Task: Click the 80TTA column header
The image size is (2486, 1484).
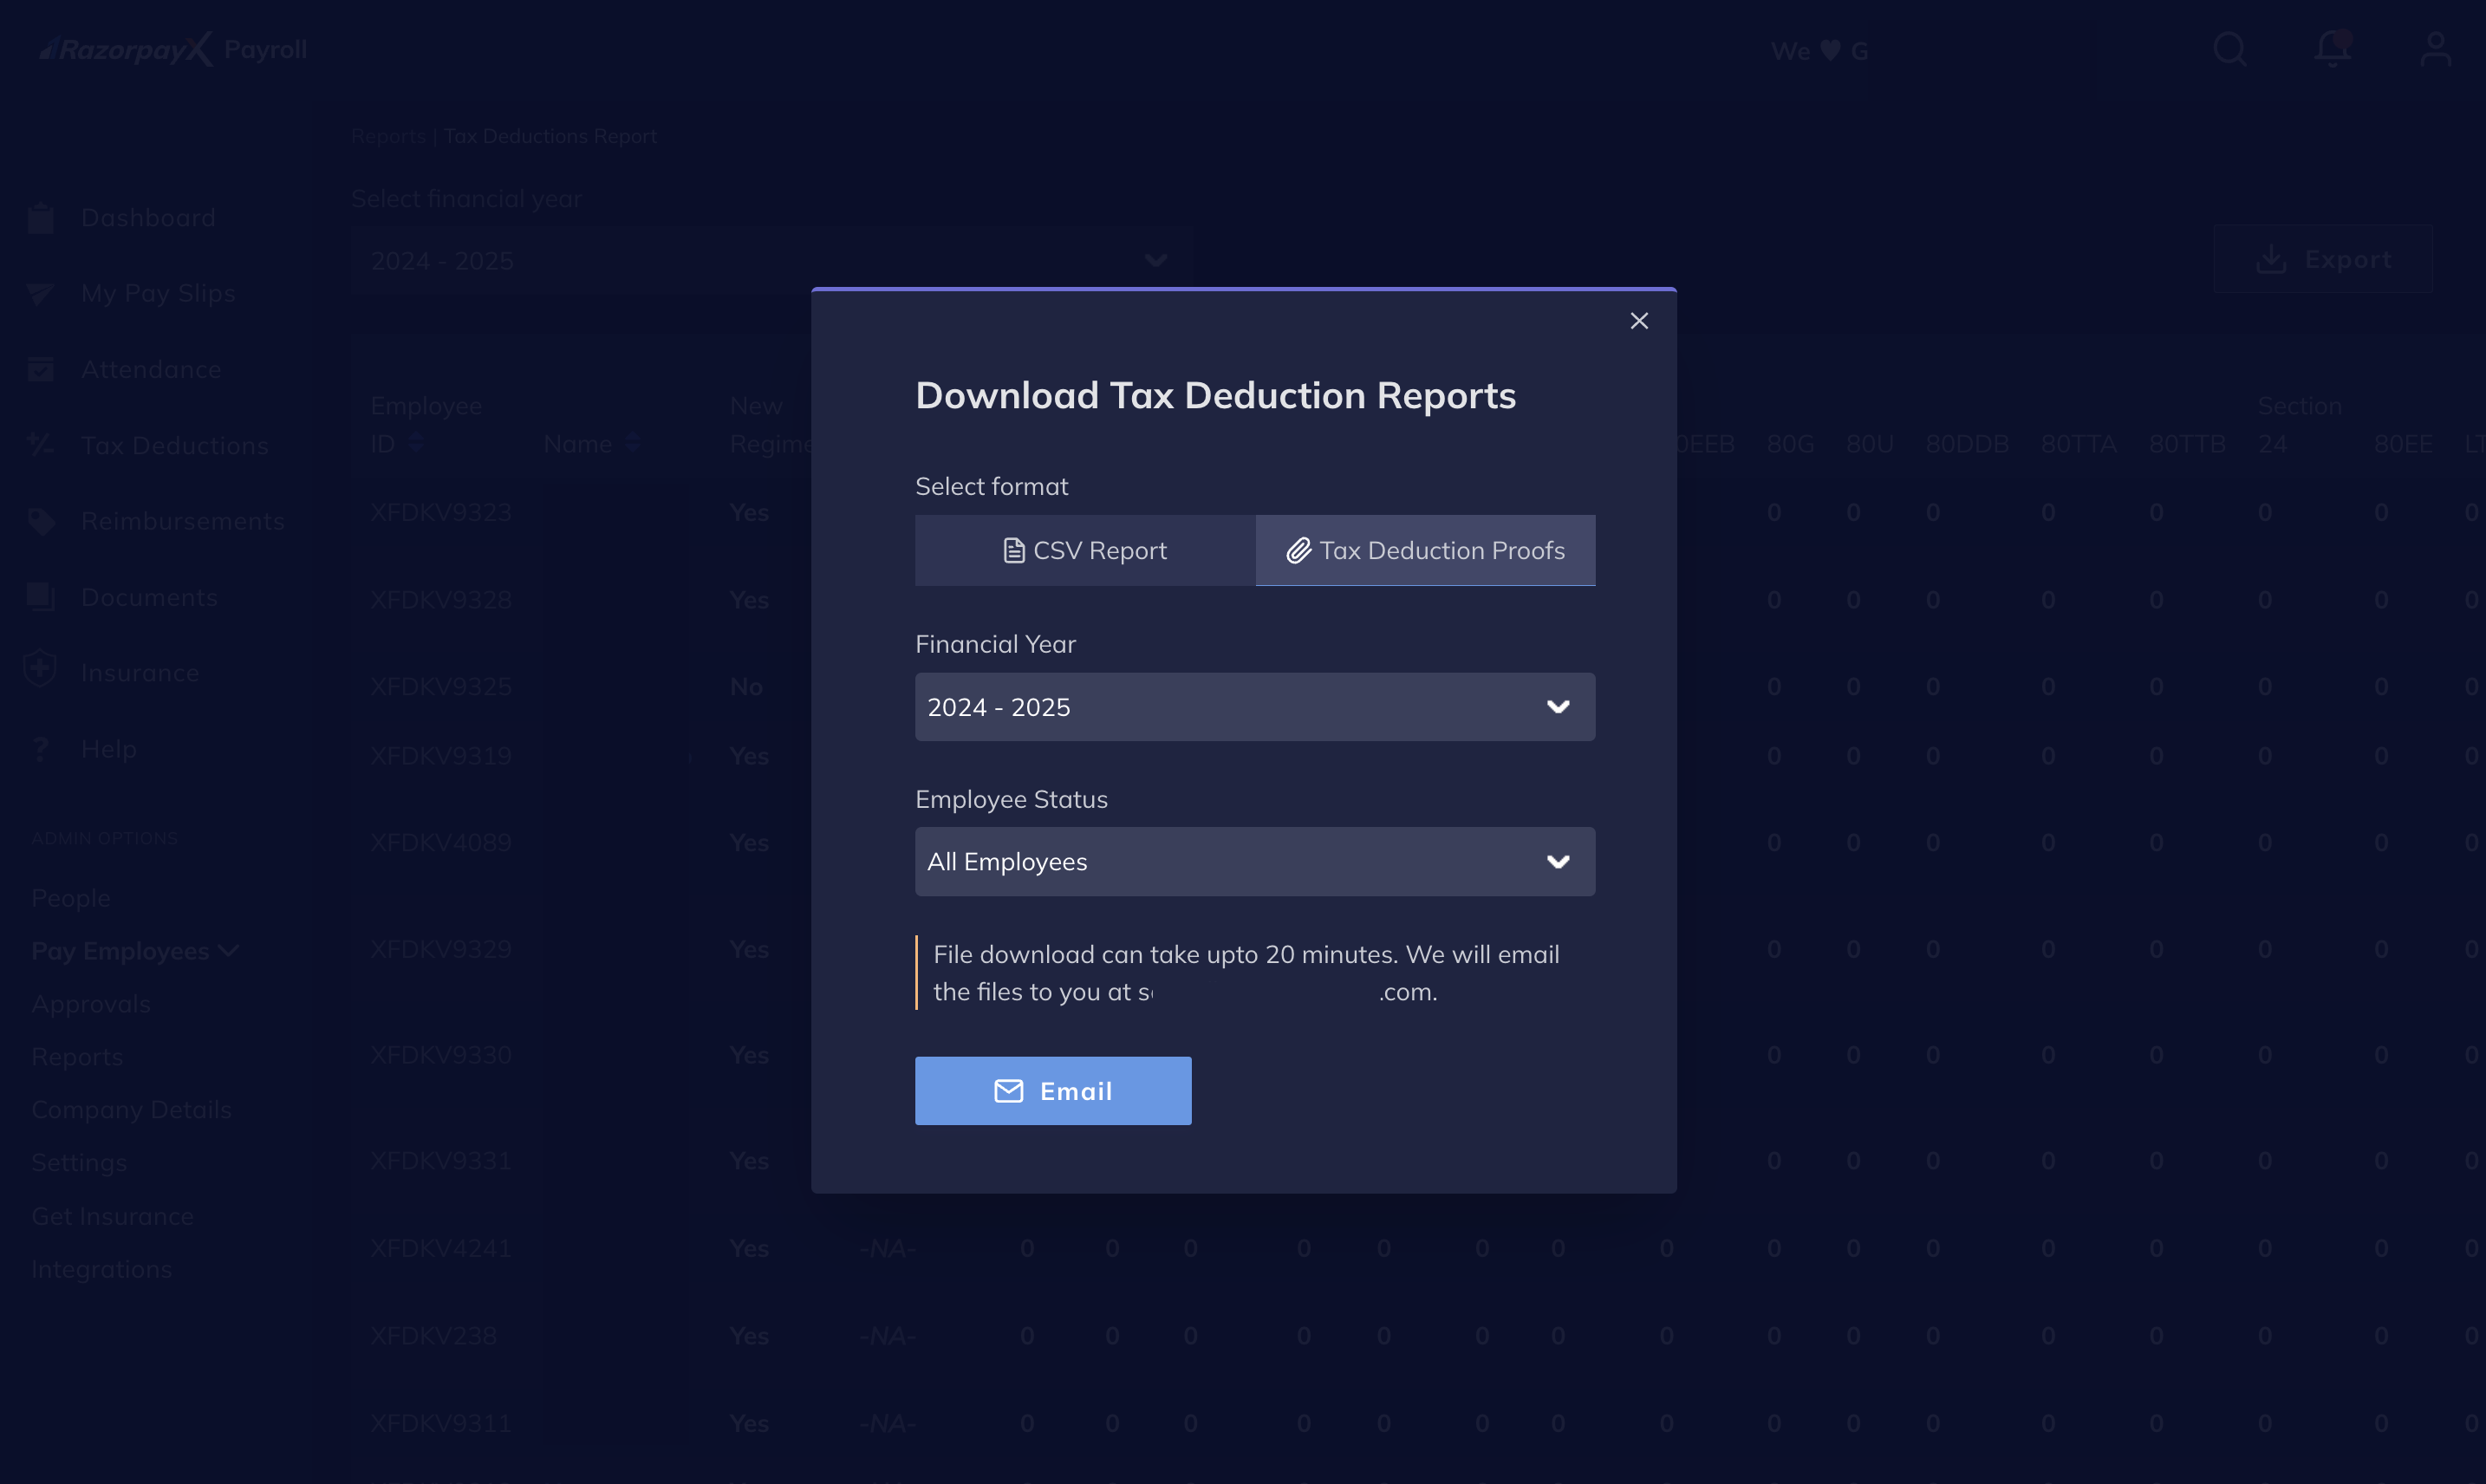Action: 2078,444
